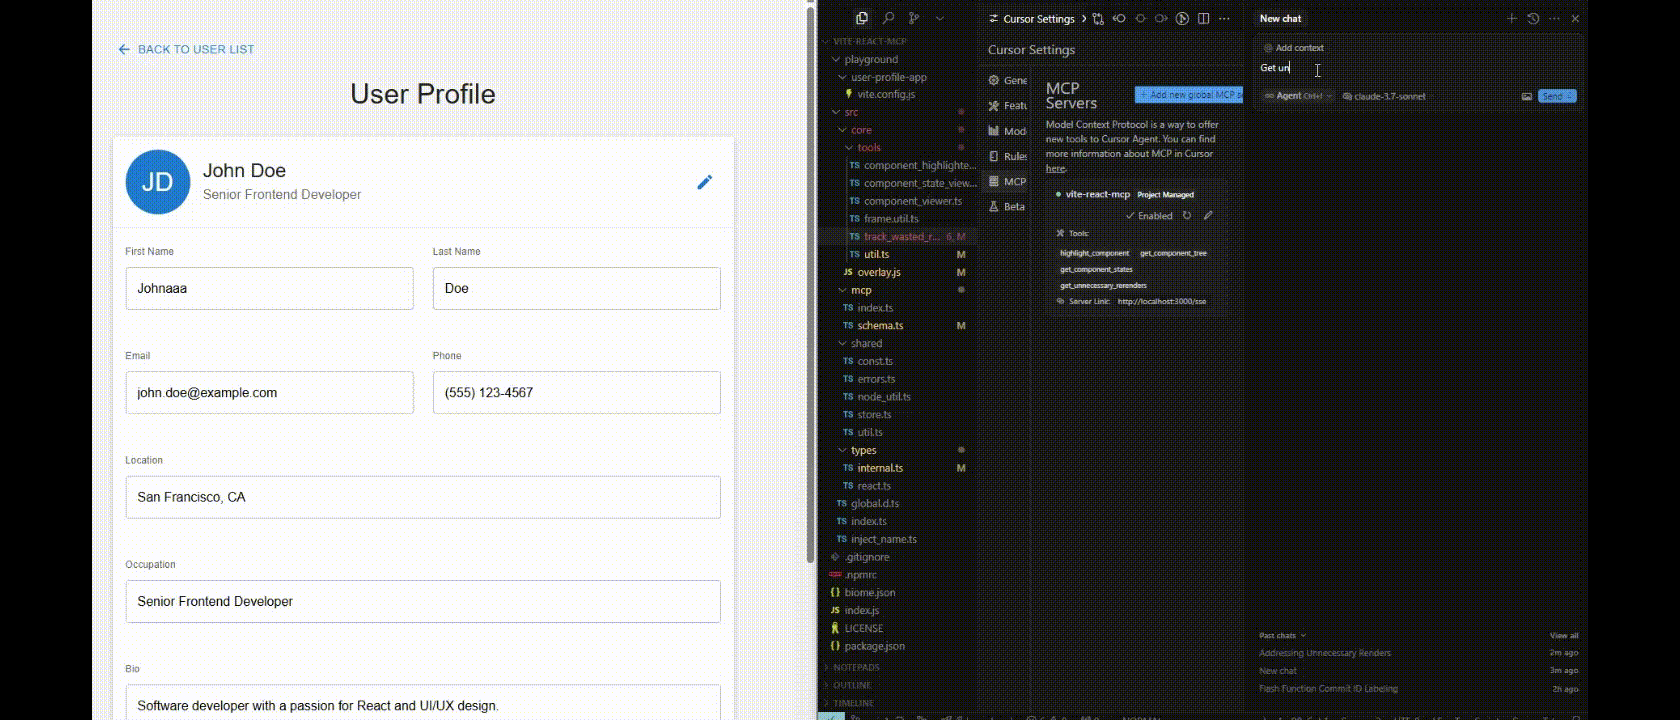Focus the Email field
Viewport: 1680px width, 720px height.
click(269, 392)
